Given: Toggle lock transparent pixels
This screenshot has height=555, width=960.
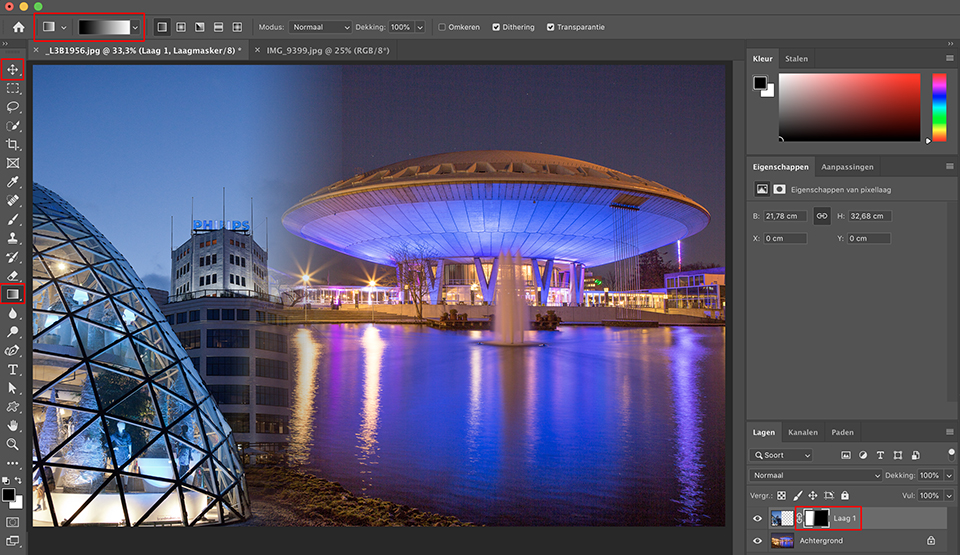Looking at the screenshot, I should click(781, 496).
